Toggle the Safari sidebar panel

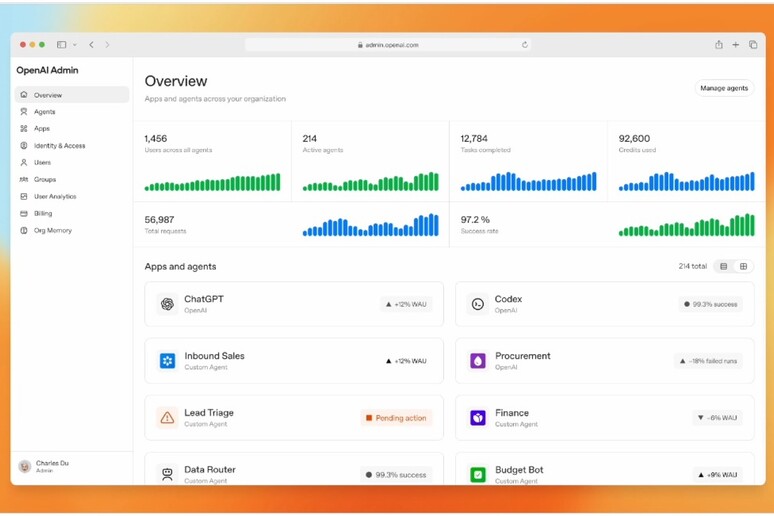[61, 45]
